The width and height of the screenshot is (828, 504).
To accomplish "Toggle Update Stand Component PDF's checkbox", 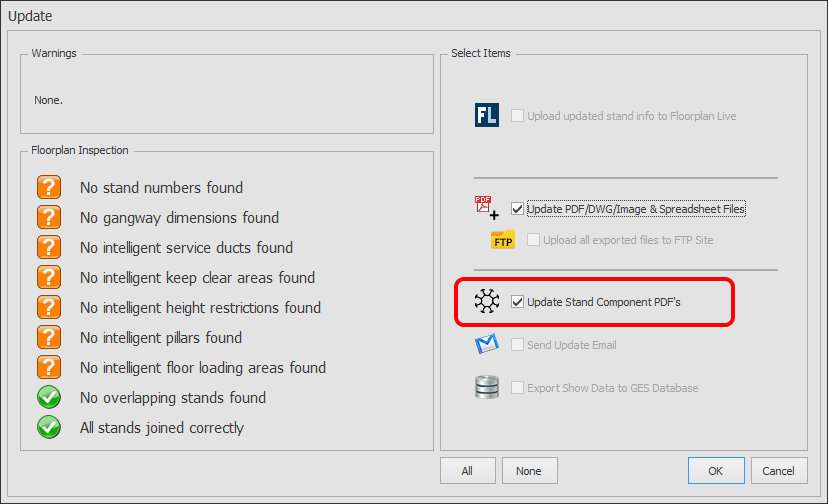I will [x=518, y=302].
